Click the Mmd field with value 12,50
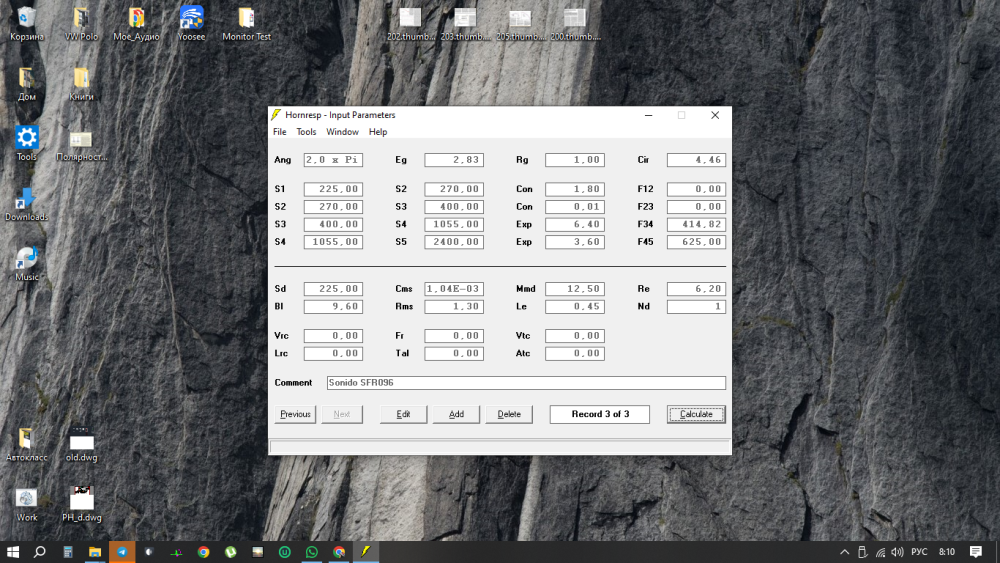 click(x=575, y=289)
